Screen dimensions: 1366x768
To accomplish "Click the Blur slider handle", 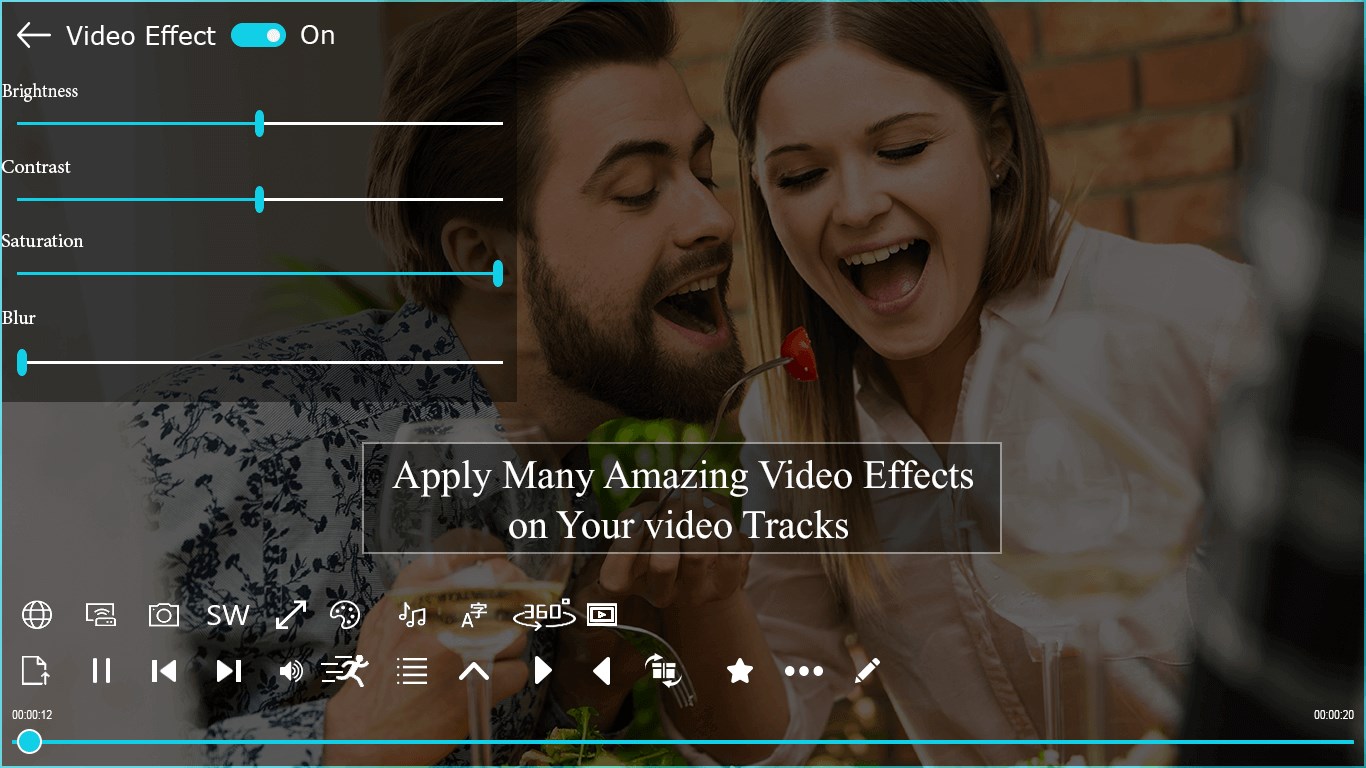I will point(22,362).
